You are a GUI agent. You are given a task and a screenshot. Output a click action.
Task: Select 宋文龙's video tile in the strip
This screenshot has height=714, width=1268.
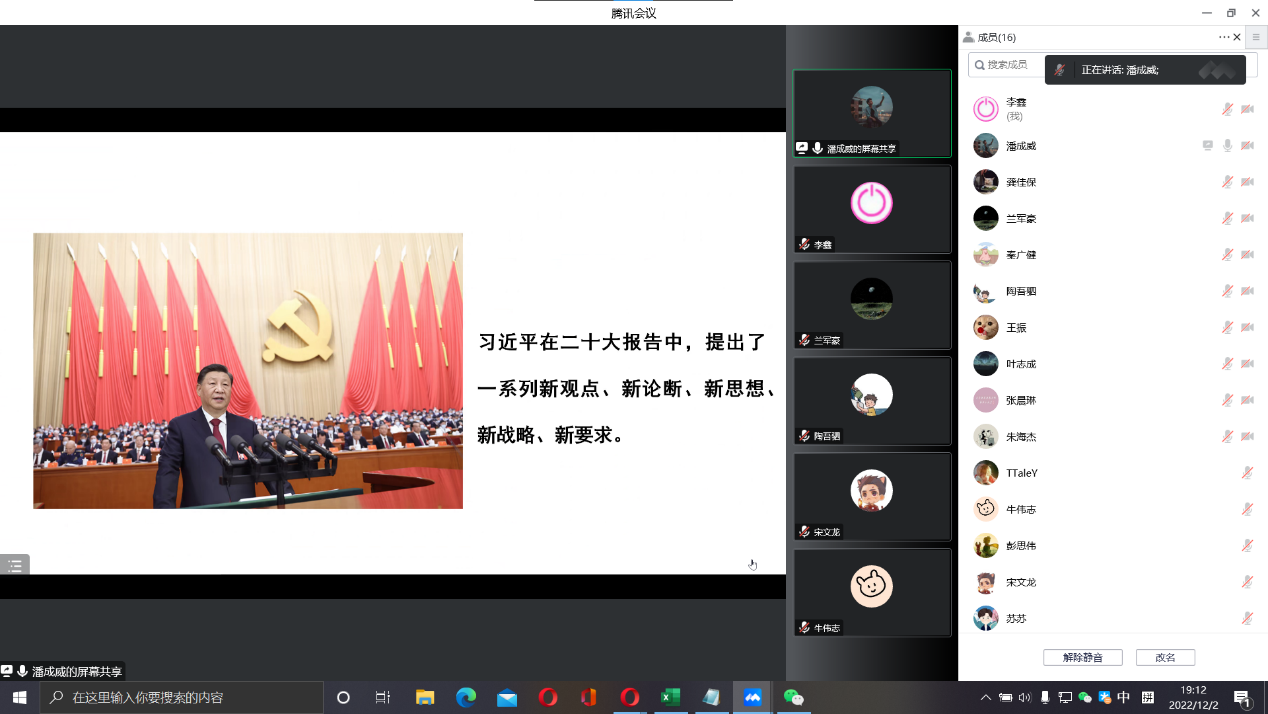[871, 496]
